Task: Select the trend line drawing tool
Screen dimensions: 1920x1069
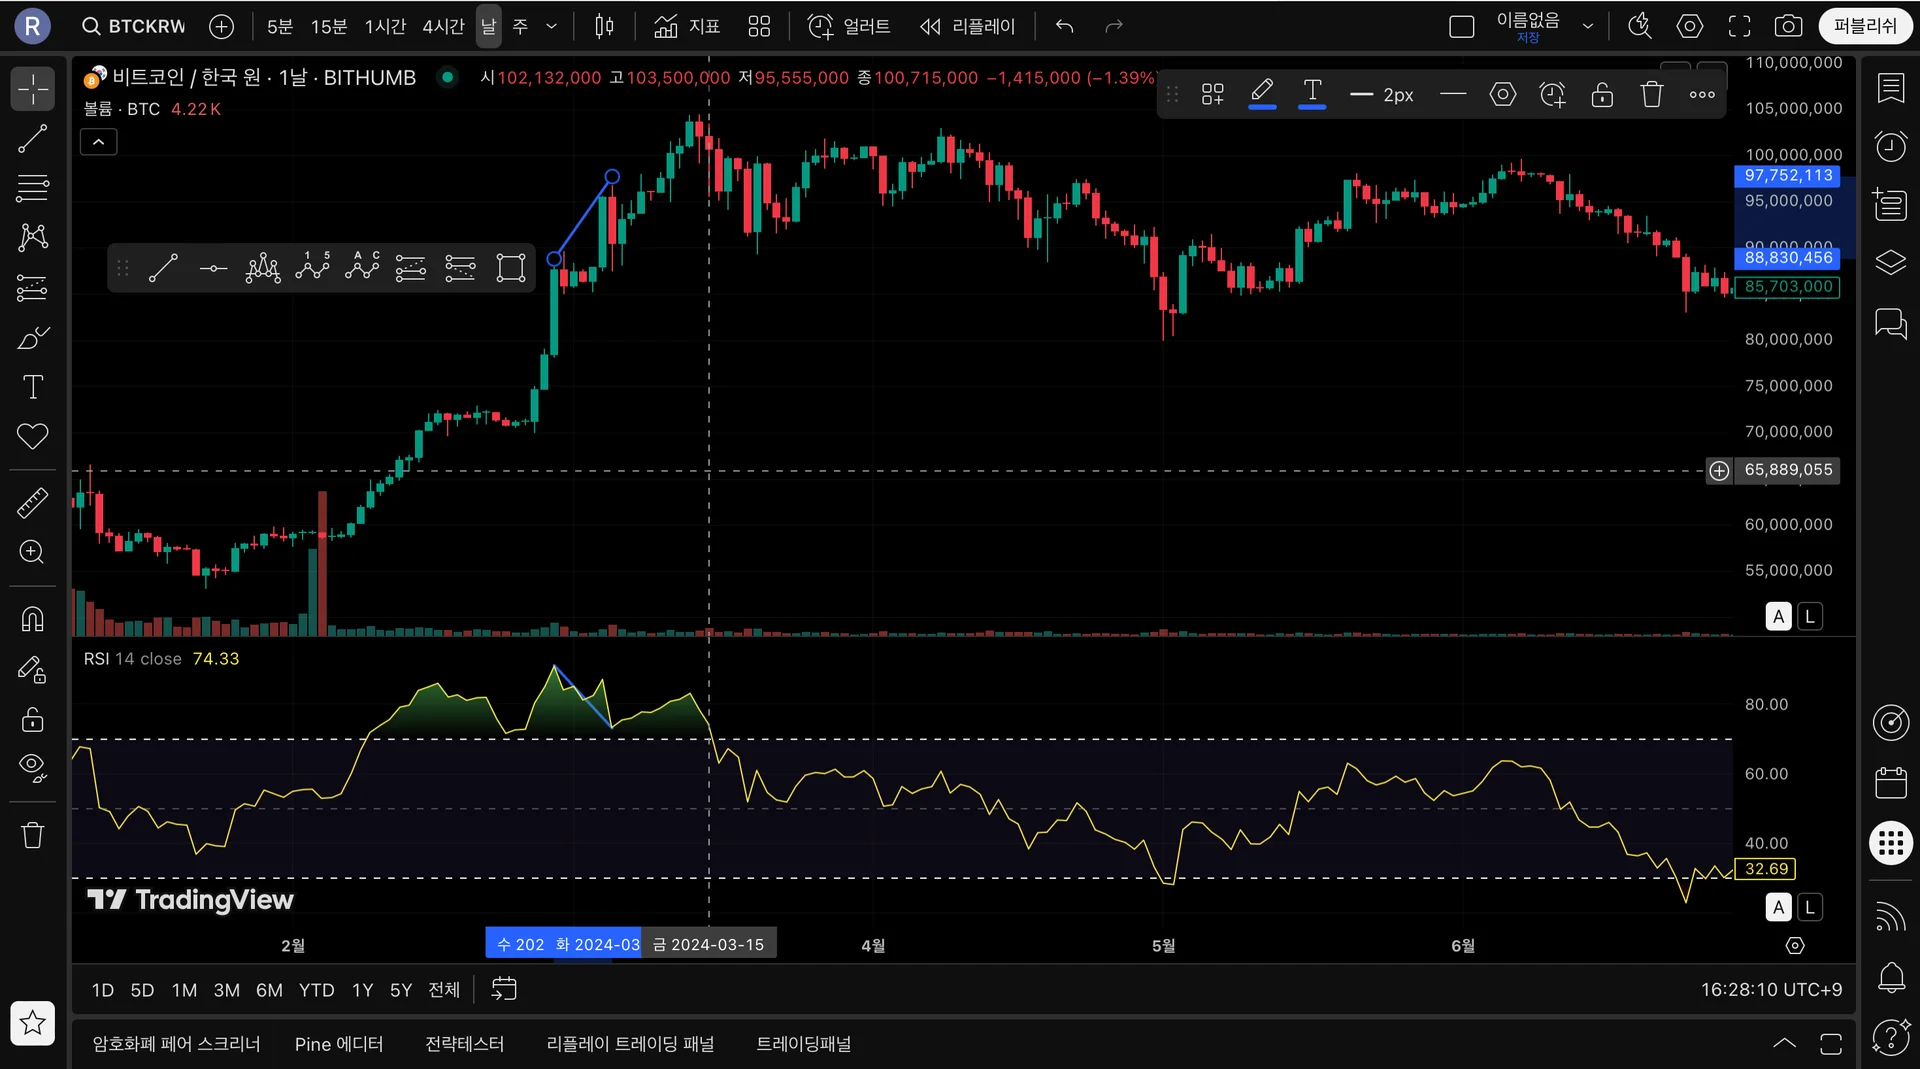Action: coord(33,139)
